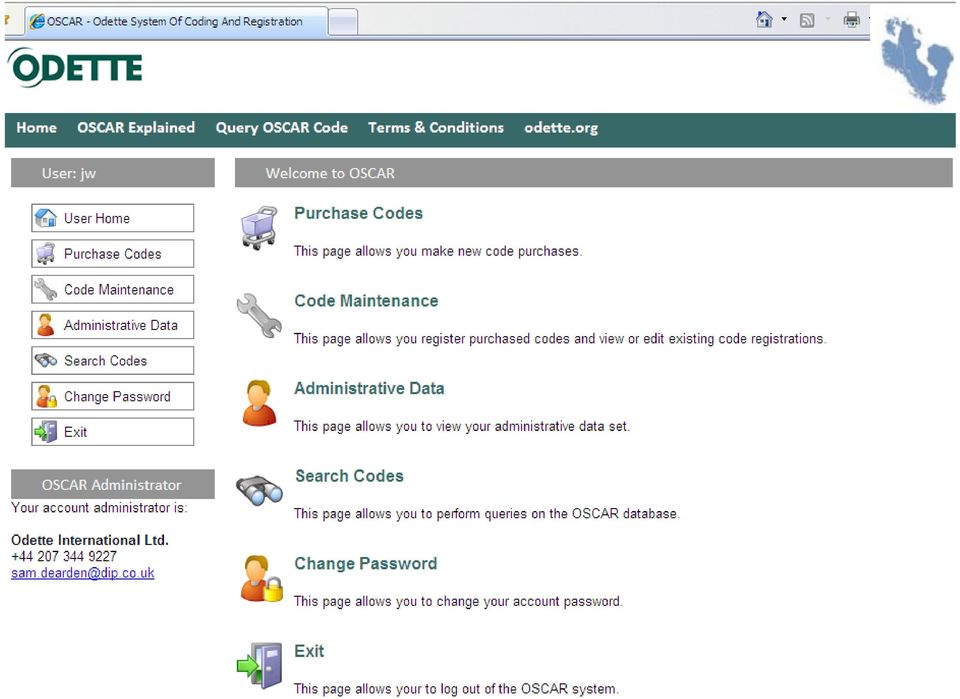
Task: Email sam.dearden@dip.co.uk link
Action: coord(83,573)
